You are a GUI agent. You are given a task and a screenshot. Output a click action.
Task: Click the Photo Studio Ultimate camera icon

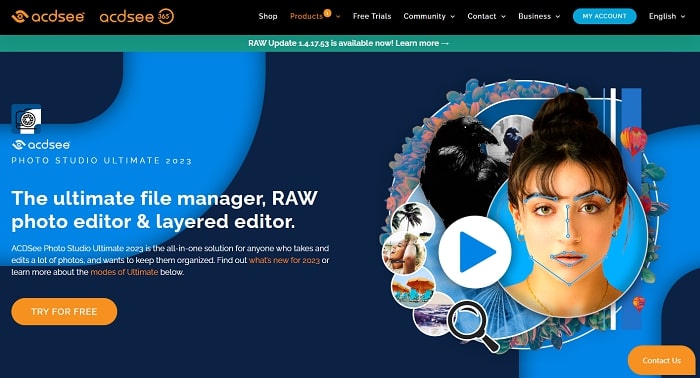pos(26,119)
